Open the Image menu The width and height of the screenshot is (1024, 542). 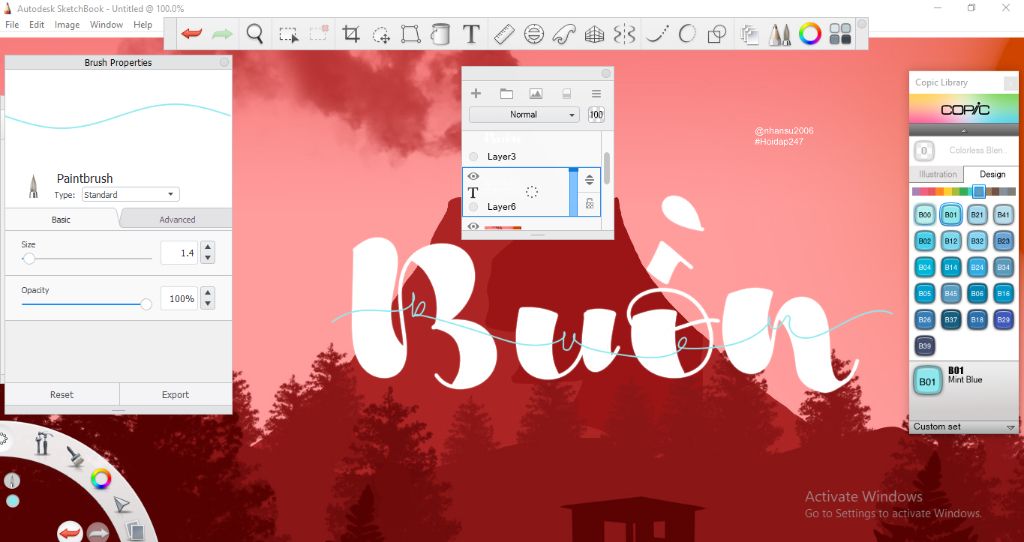(x=67, y=25)
